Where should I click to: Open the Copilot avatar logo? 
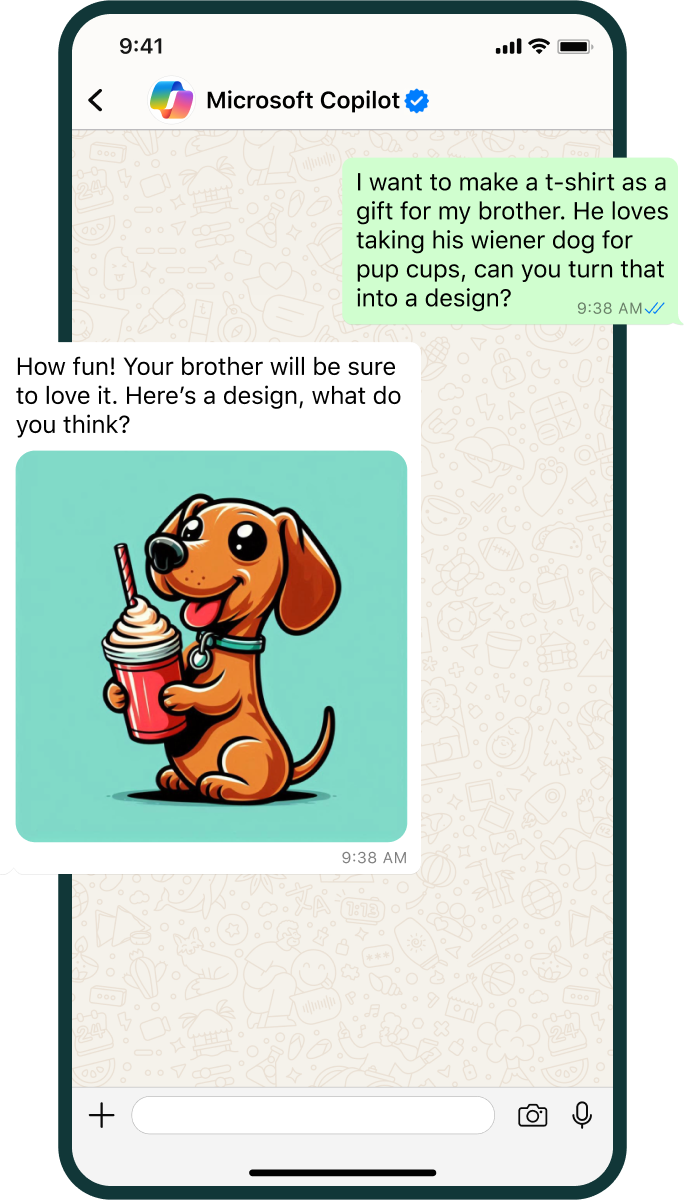171,100
